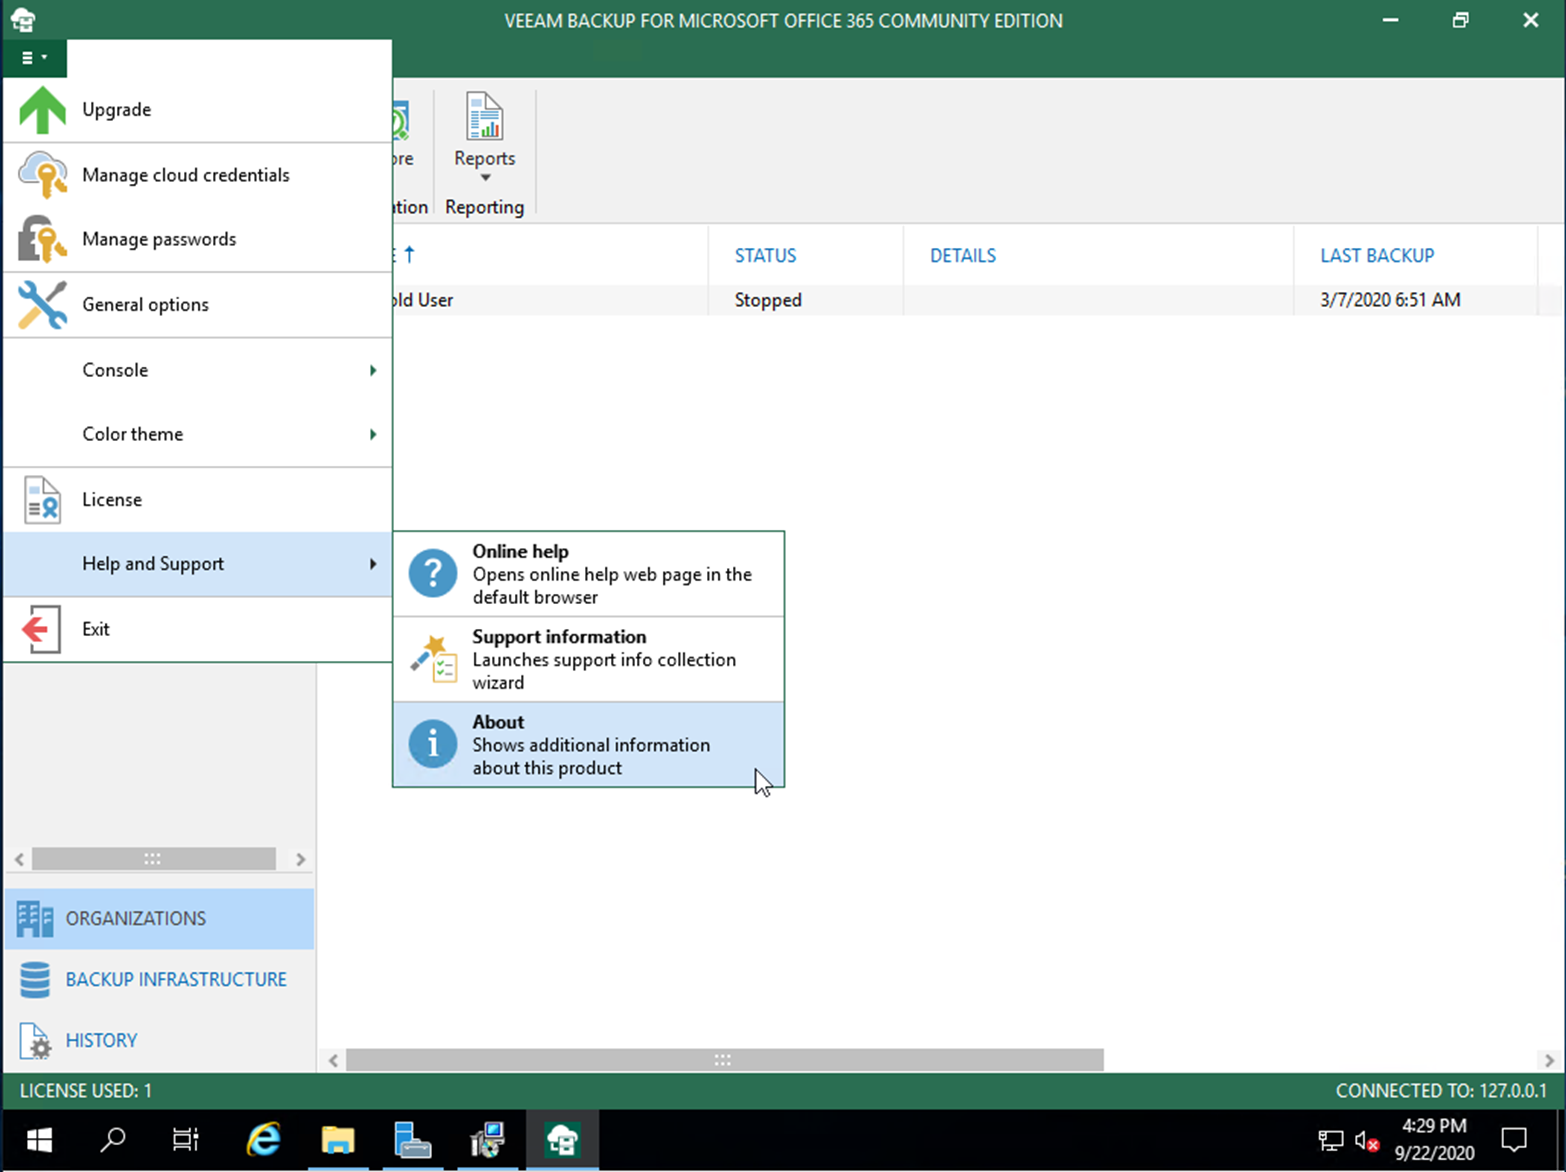Expand the Color theme submenu arrow
Viewport: 1566px width, 1172px height.
coord(373,434)
